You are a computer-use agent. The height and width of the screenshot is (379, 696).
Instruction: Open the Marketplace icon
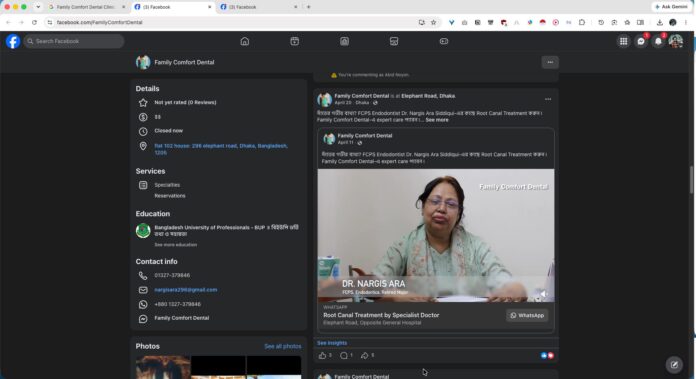(394, 41)
